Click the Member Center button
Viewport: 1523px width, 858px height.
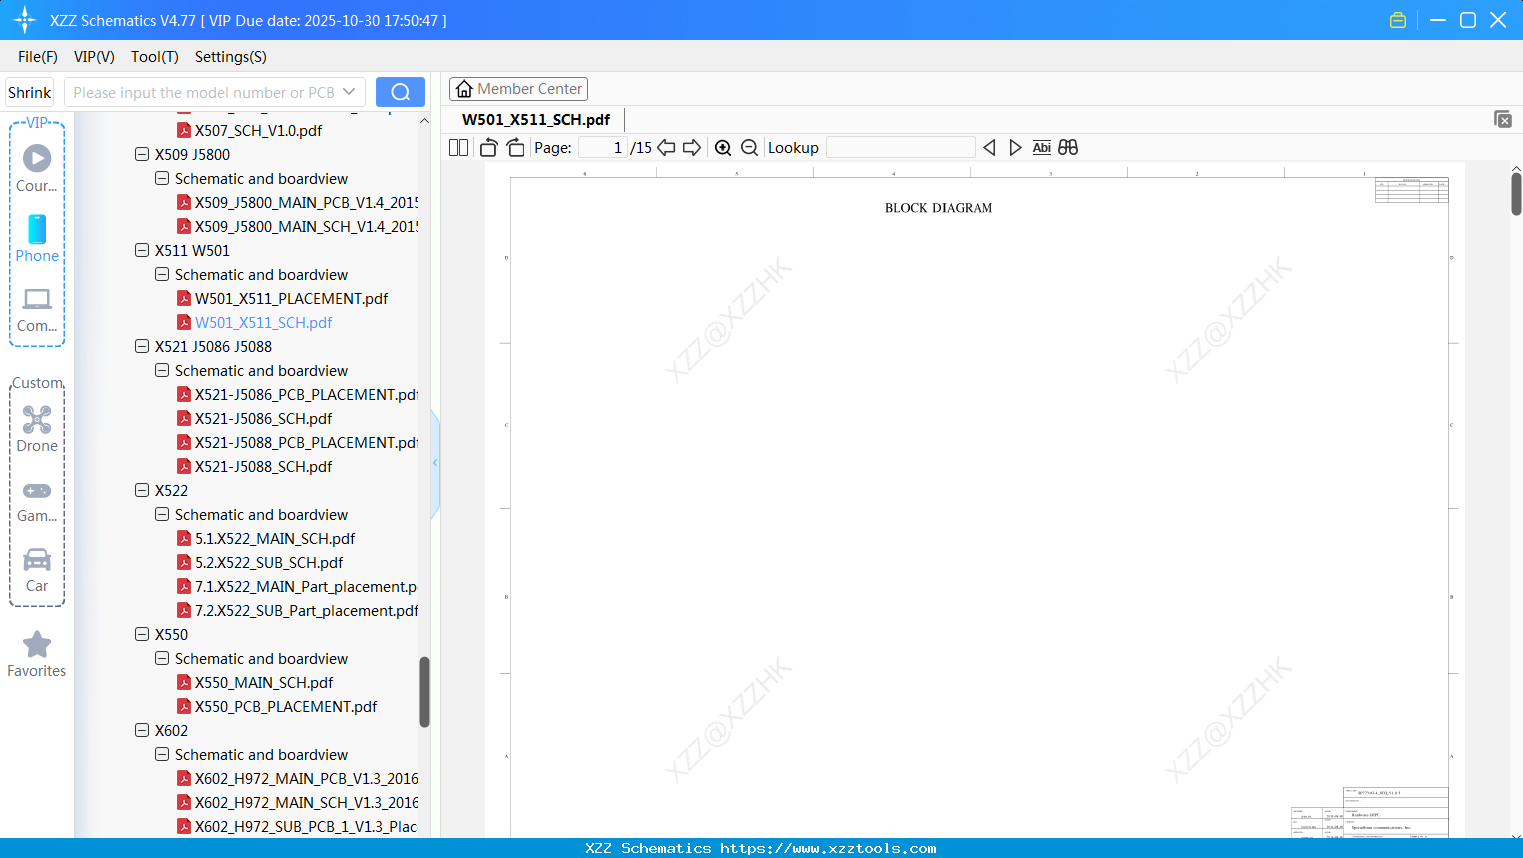click(x=518, y=88)
